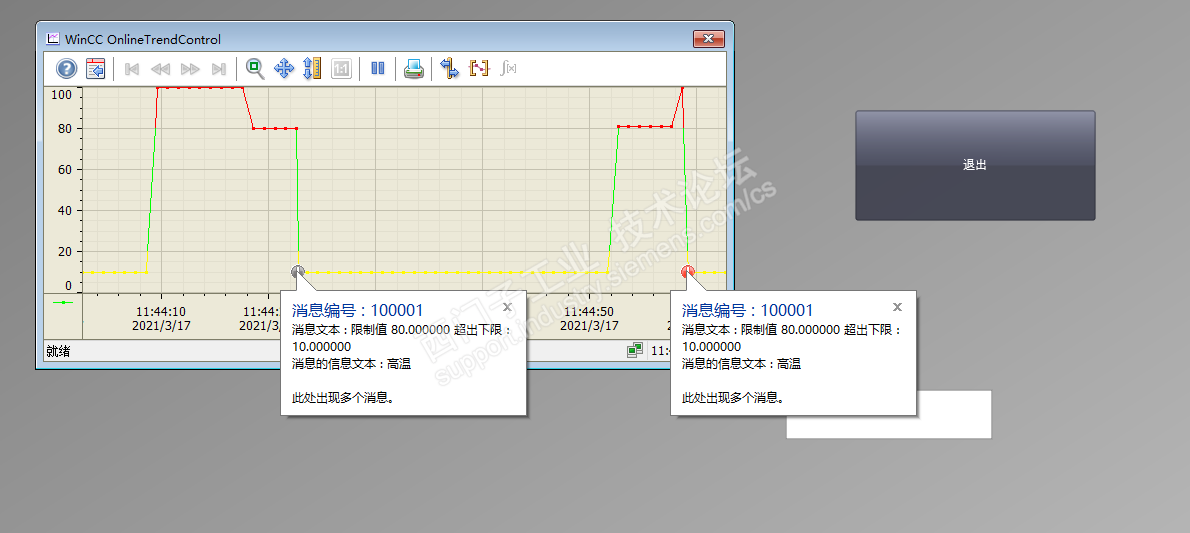
Task: Click the 20 value axis label
Action: coord(65,251)
